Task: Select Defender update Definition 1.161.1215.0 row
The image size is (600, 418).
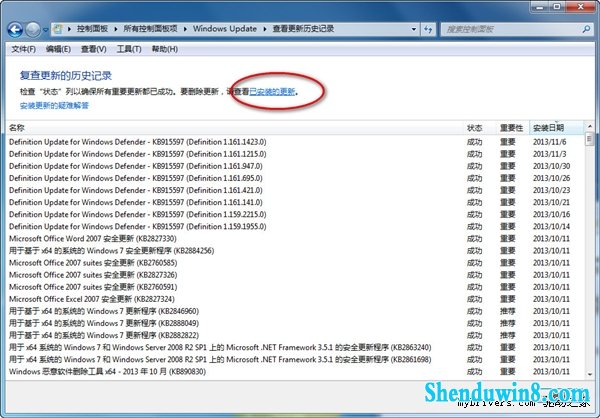Action: [x=295, y=154]
